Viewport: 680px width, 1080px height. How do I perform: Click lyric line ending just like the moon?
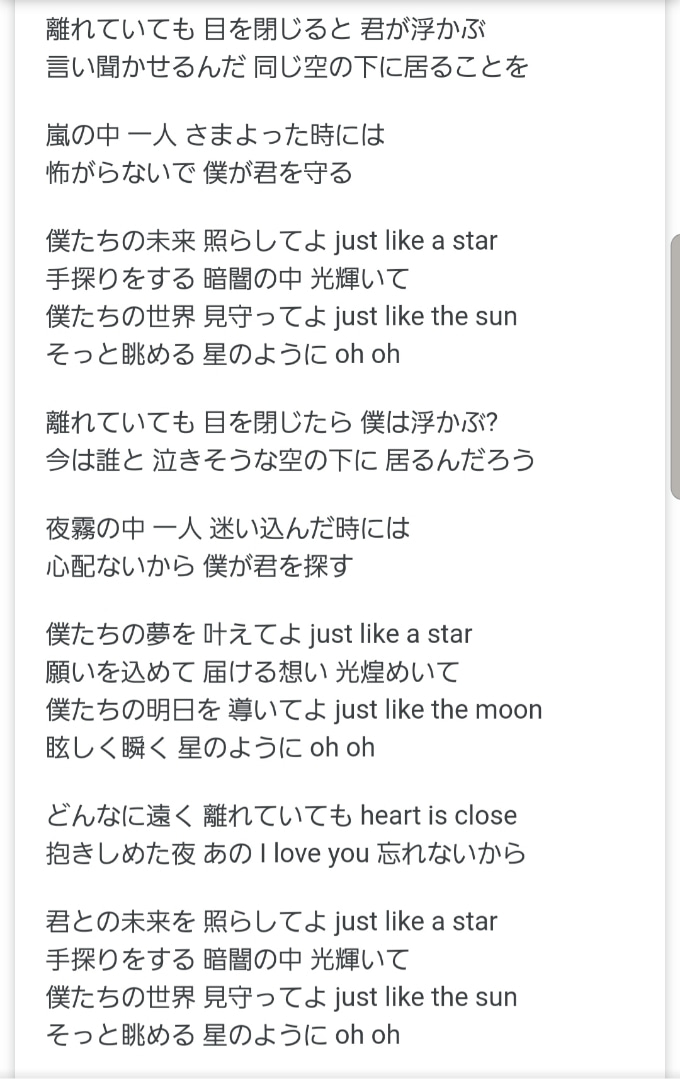coord(294,709)
